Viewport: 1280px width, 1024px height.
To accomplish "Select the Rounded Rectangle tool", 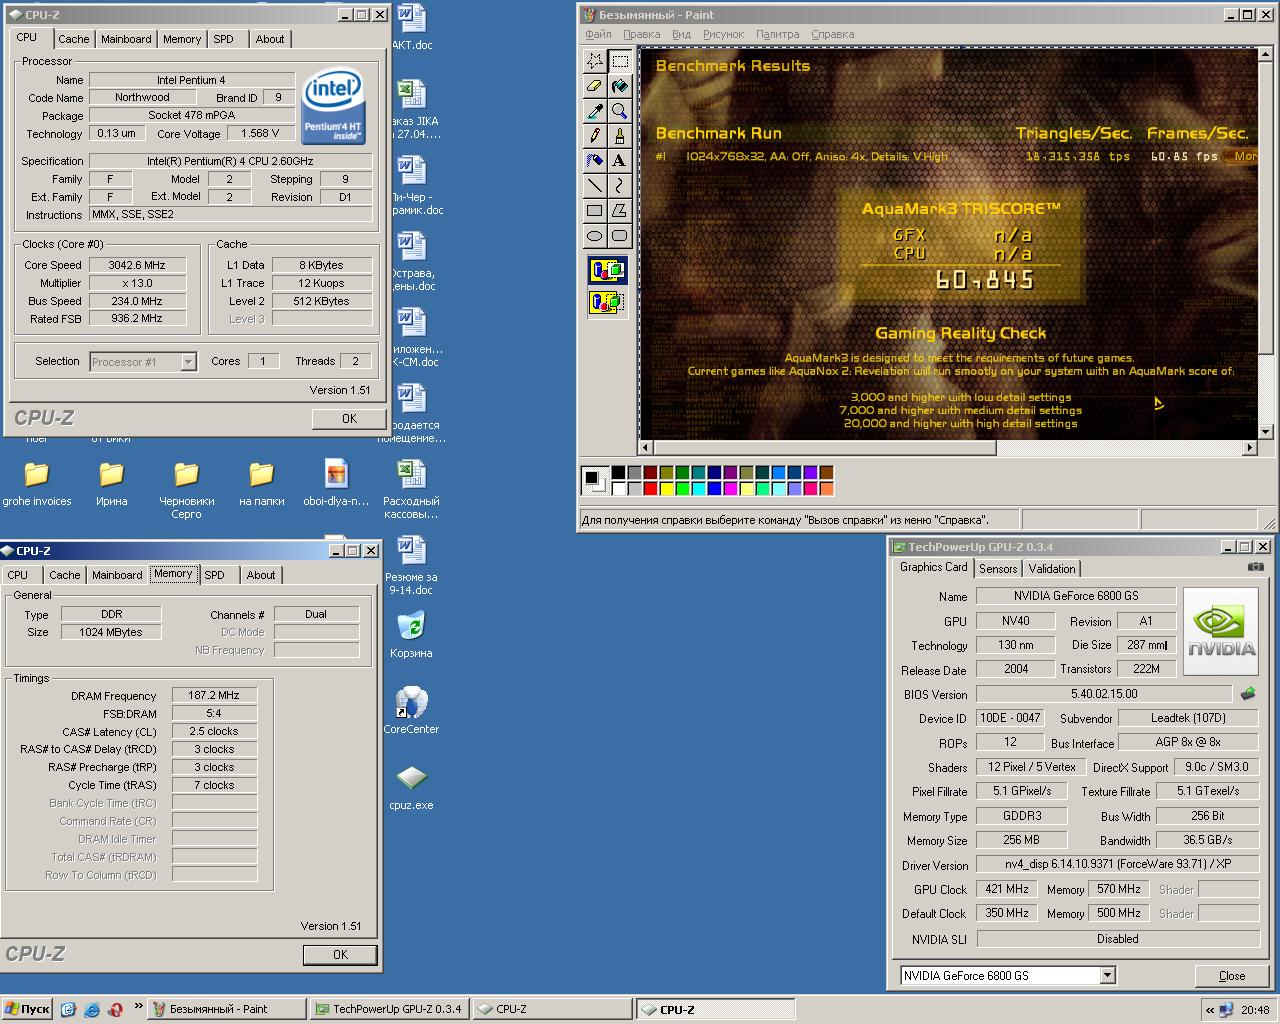I will tap(620, 236).
